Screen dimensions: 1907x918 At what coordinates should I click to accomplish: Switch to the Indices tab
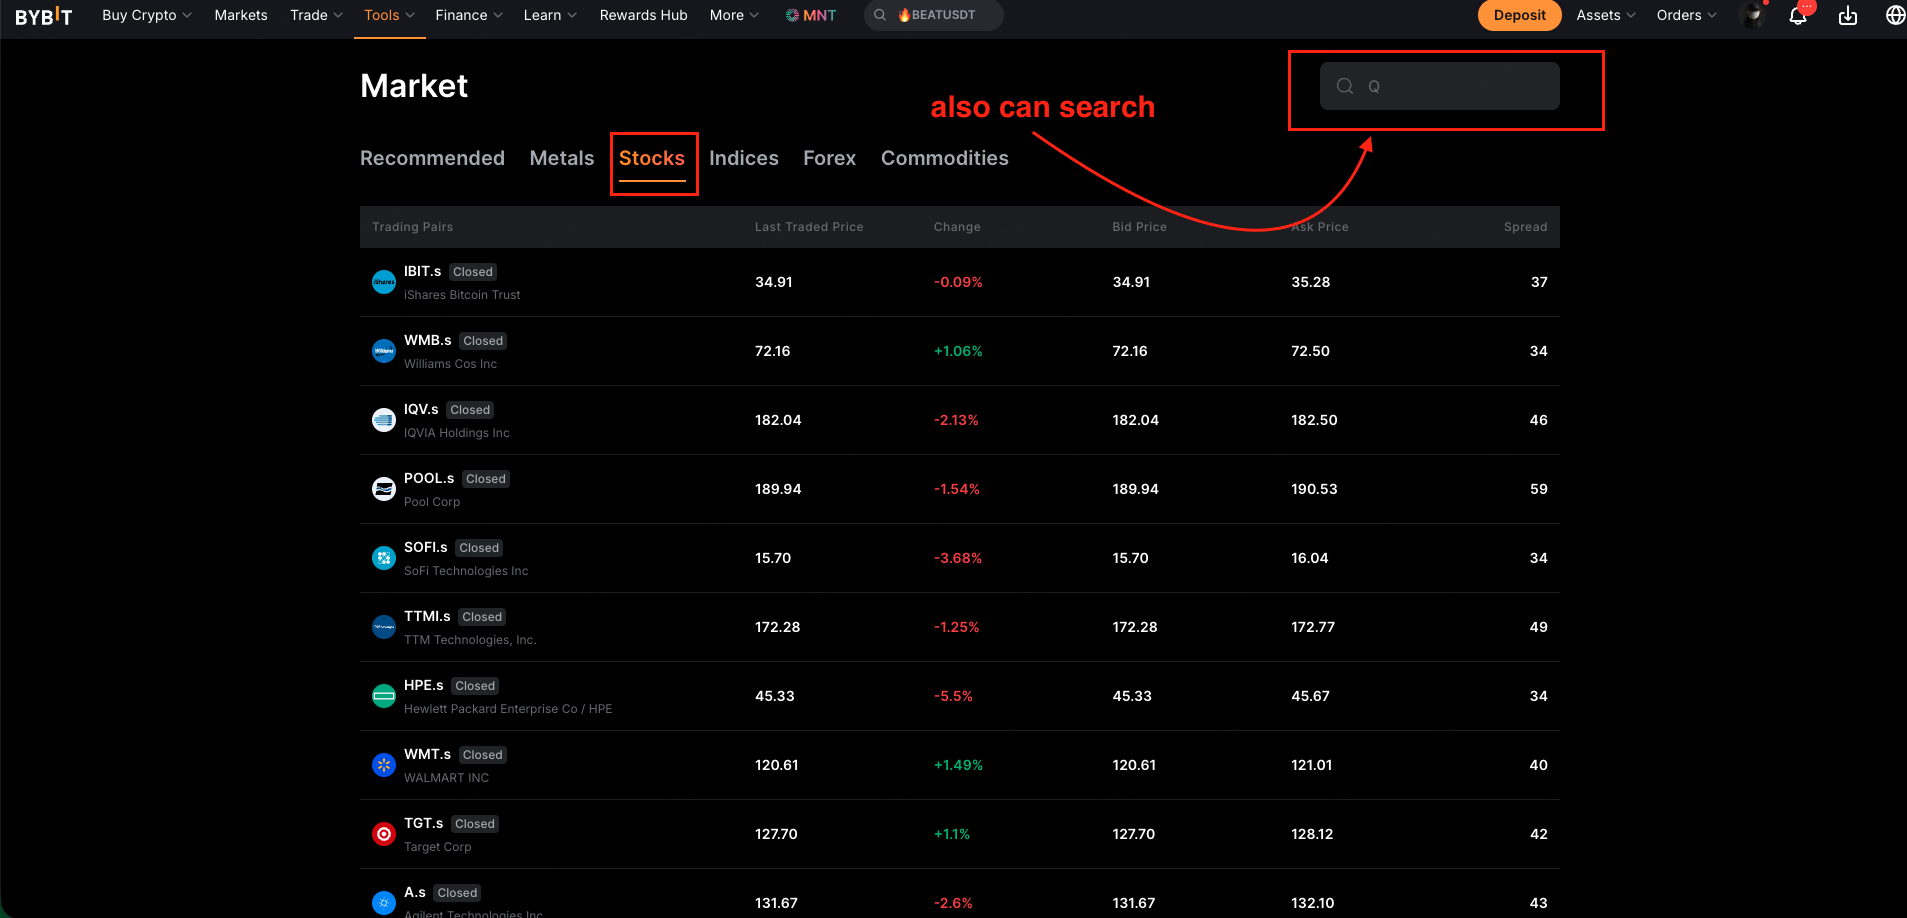744,158
